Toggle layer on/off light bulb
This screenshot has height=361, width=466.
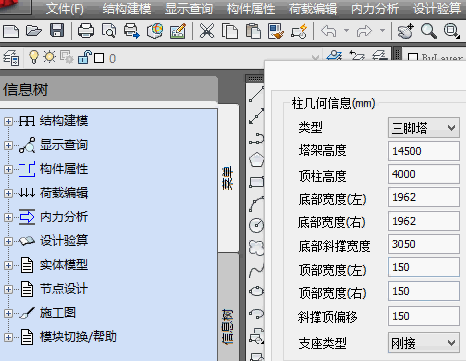tap(34, 57)
